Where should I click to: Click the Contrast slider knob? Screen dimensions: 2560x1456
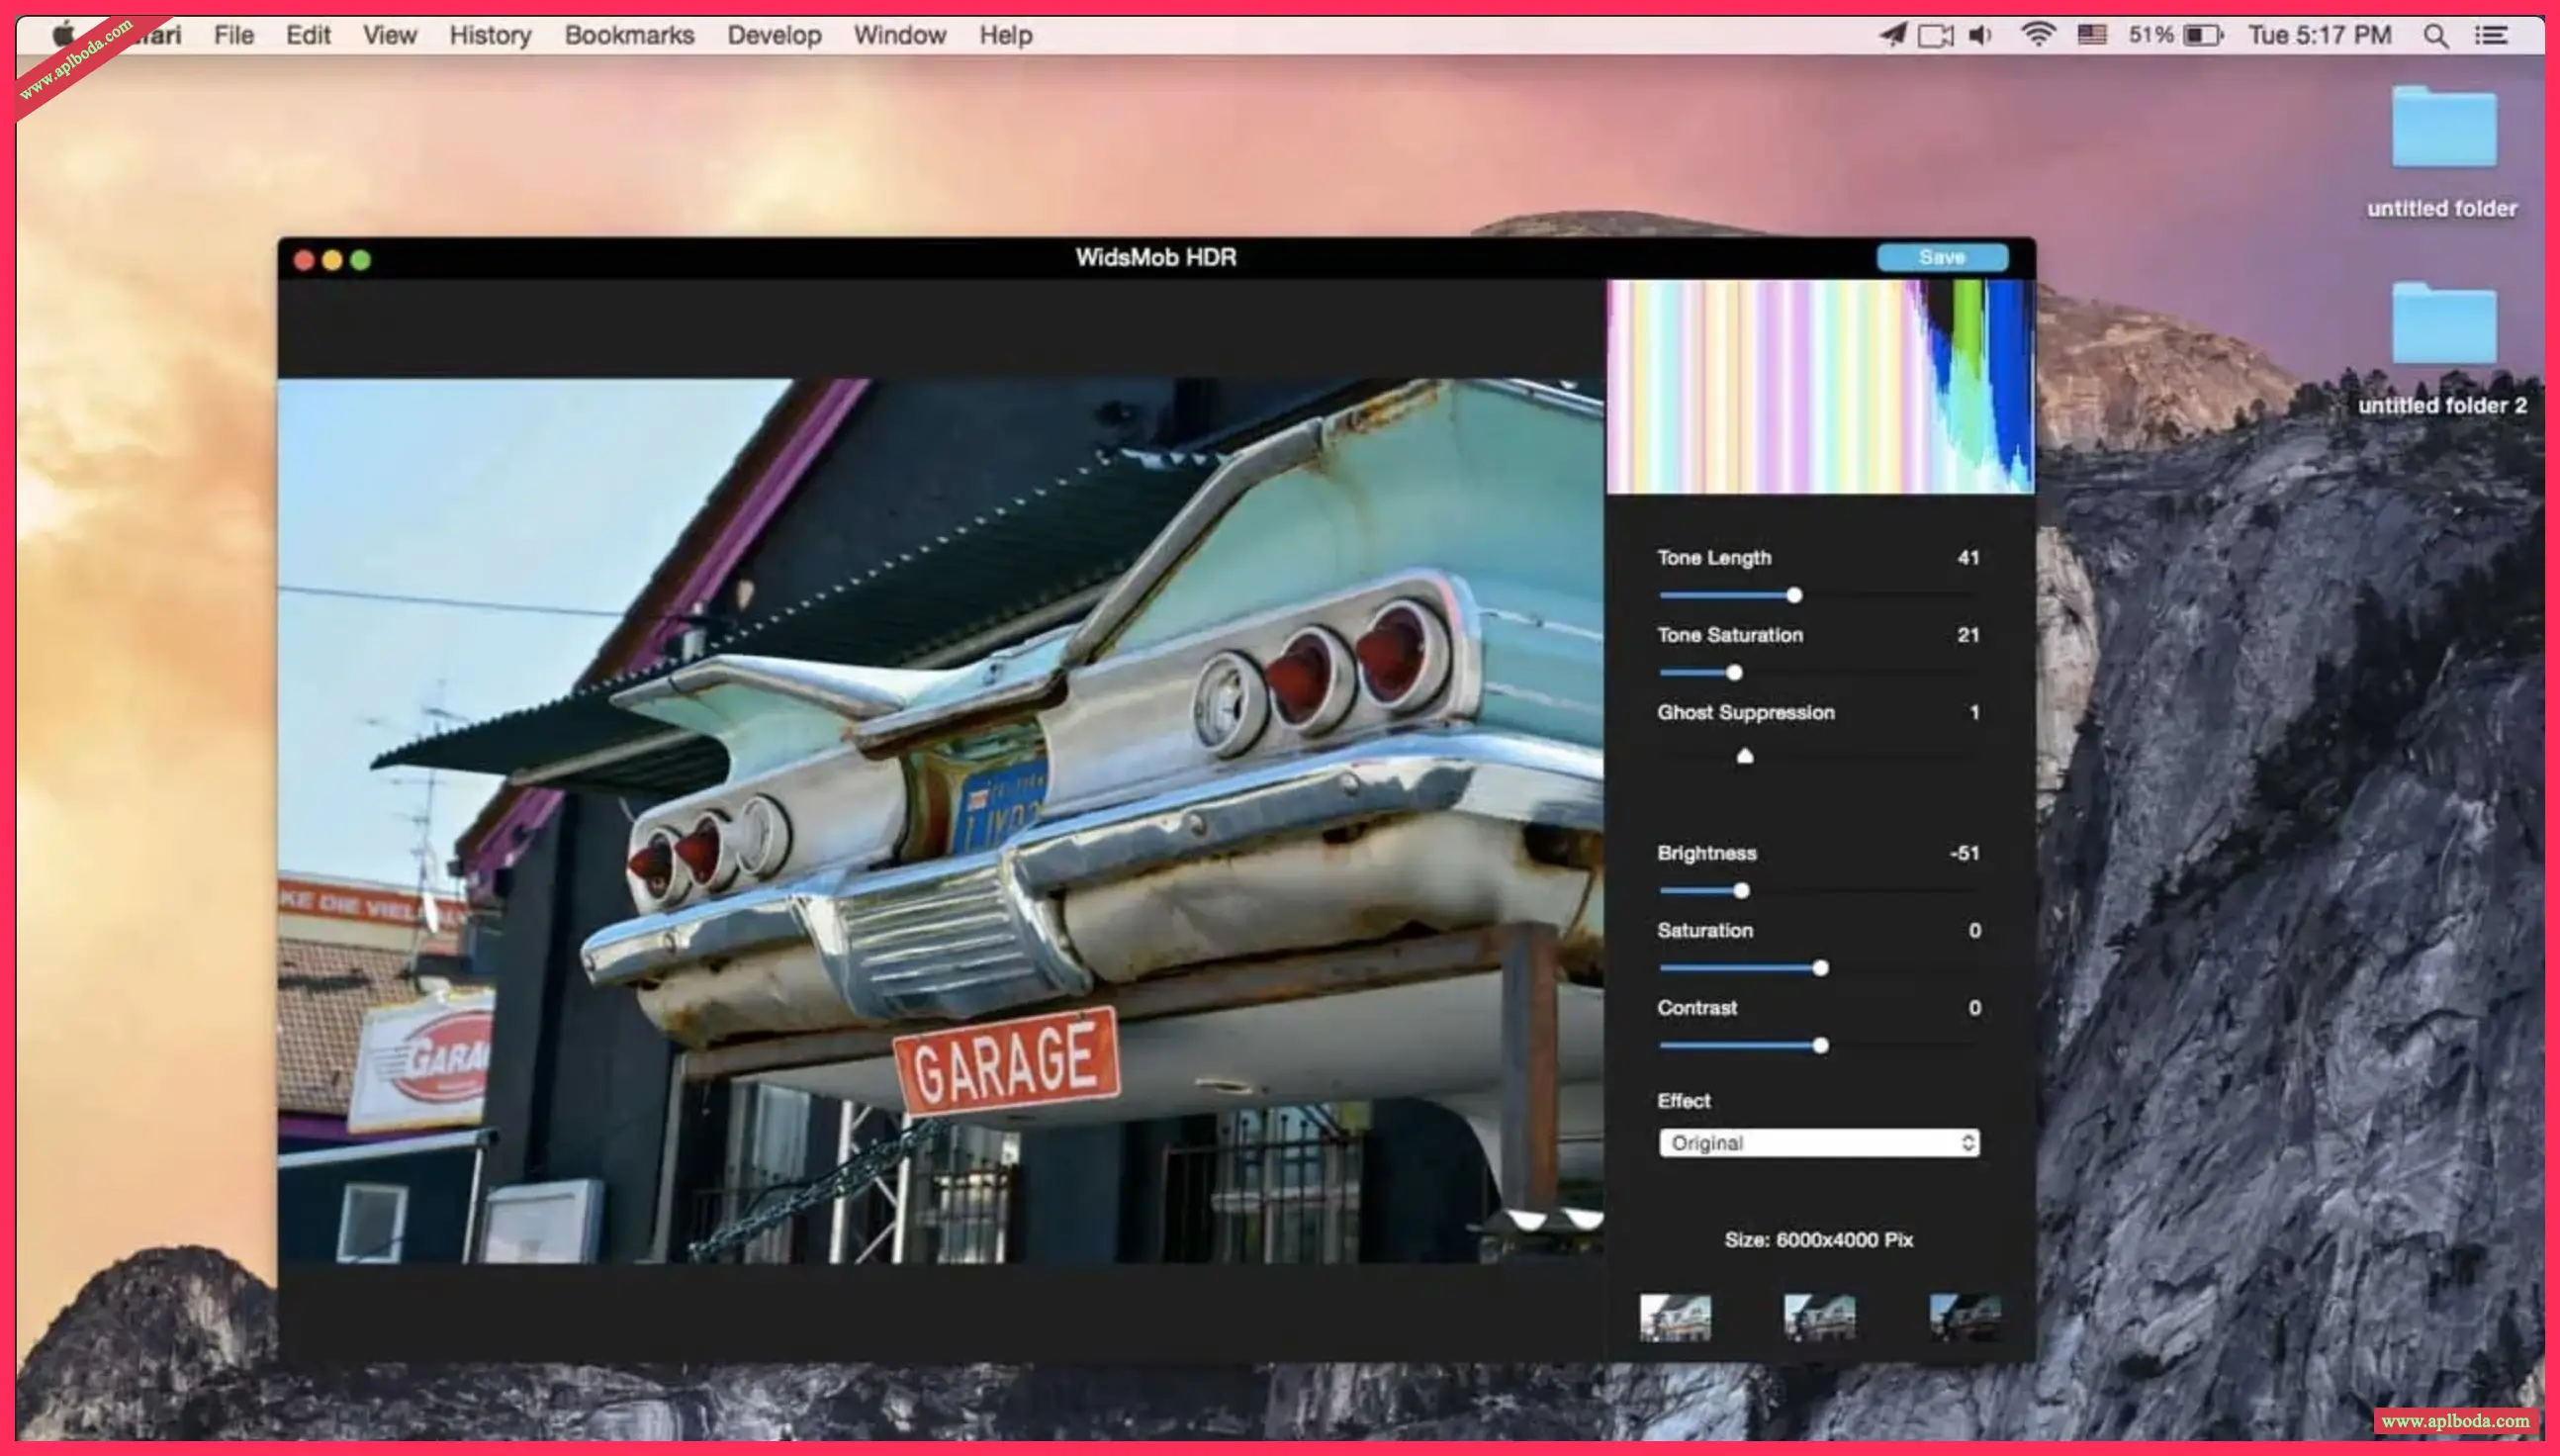point(1820,1046)
